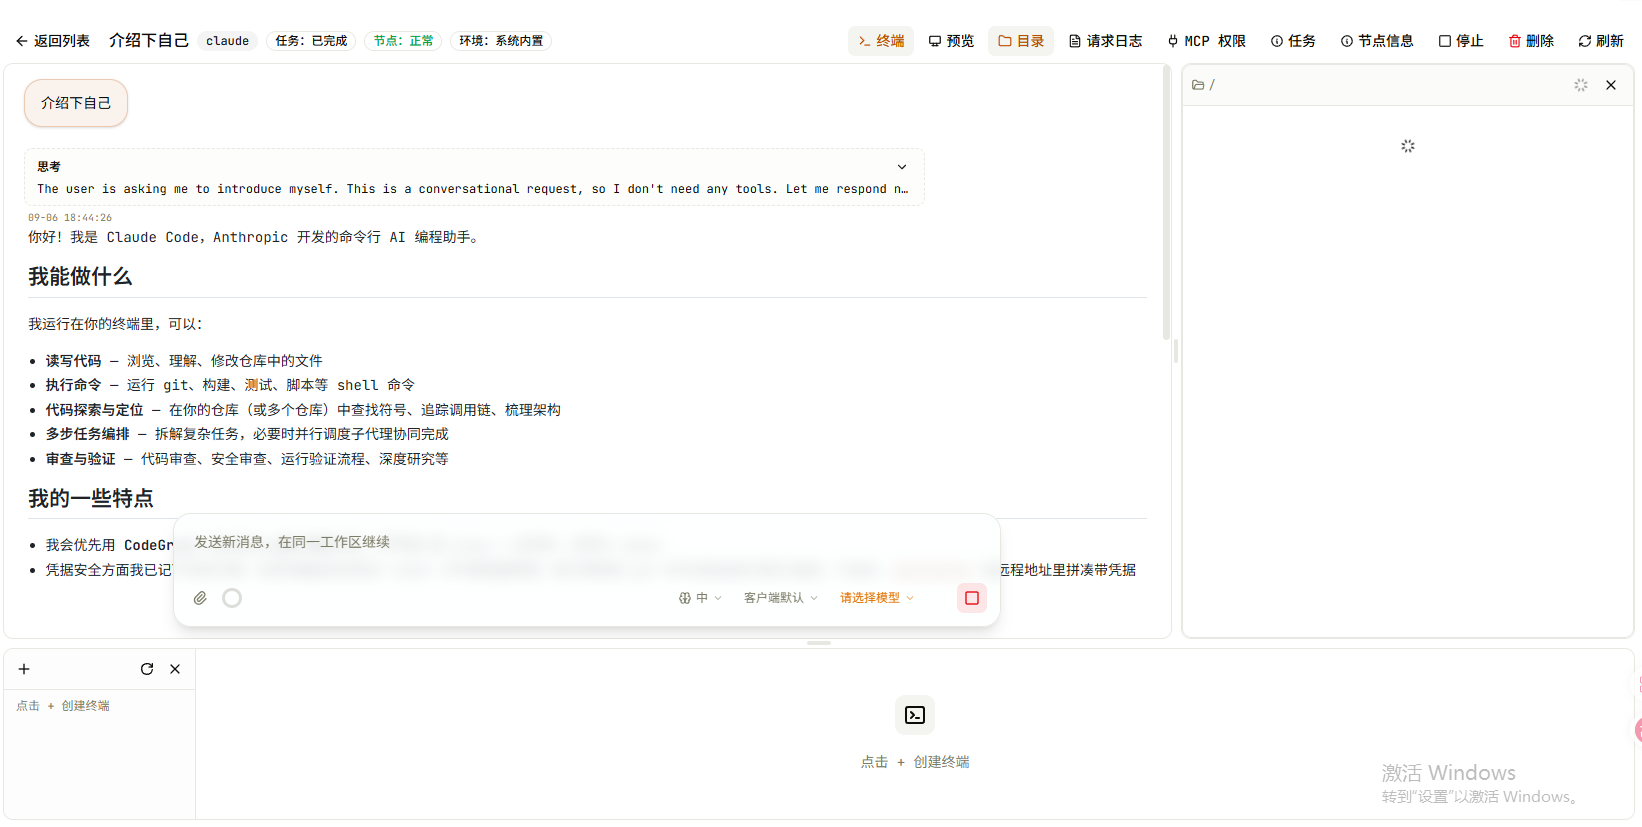Focus the 发送新消息 message input
Image resolution: width=1642 pixels, height=827 pixels.
tap(586, 542)
